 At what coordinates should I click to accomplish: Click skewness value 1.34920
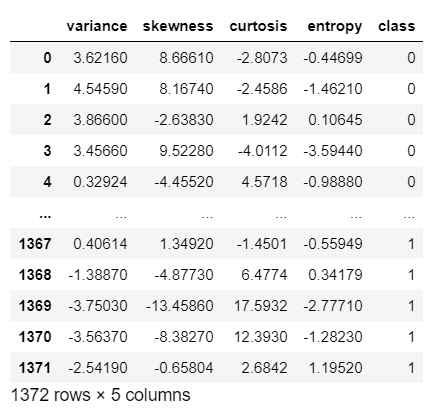pyautogui.click(x=187, y=244)
